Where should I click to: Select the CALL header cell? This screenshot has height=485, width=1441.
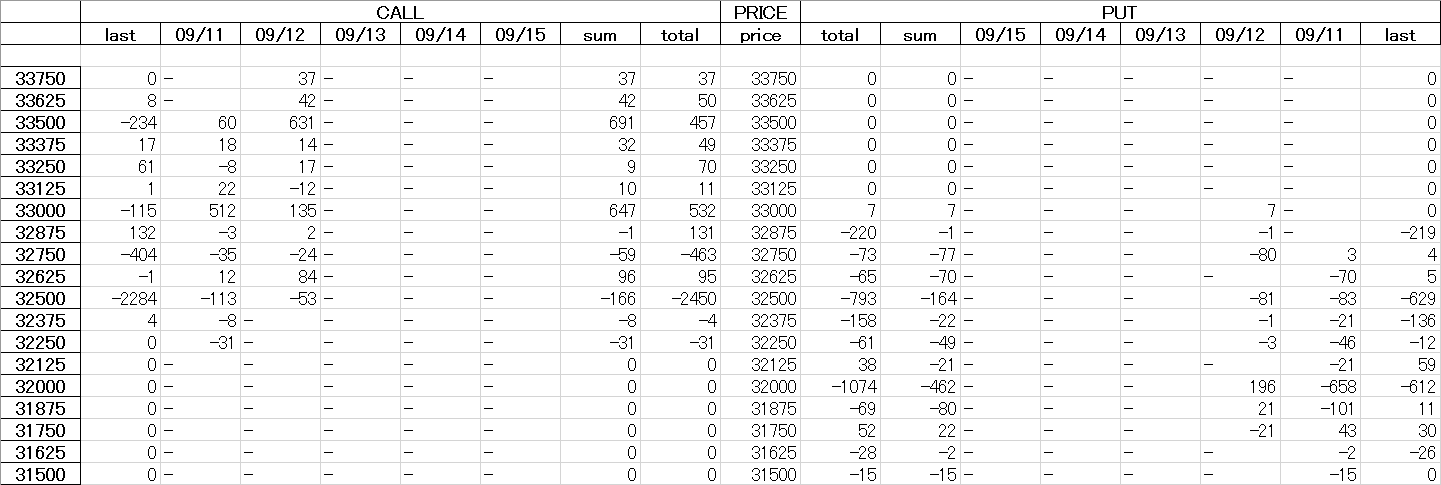400,12
